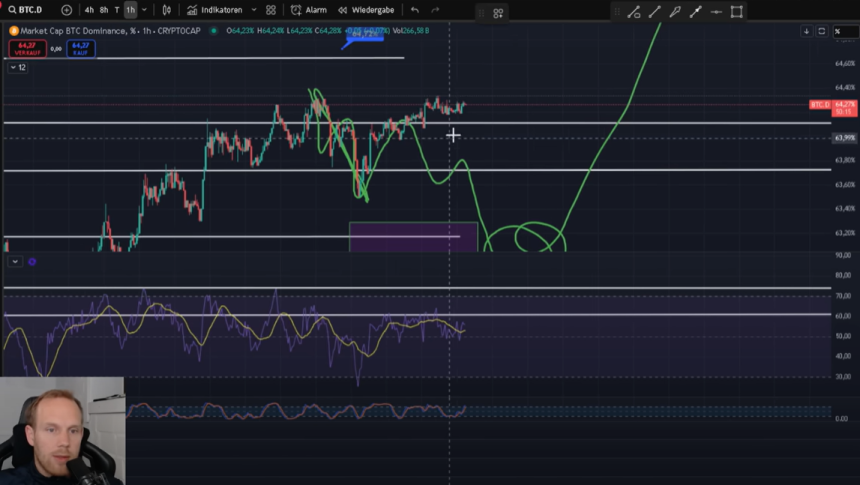Select the brush drawing tool
Screen dimensions: 860x485
(x=675, y=12)
